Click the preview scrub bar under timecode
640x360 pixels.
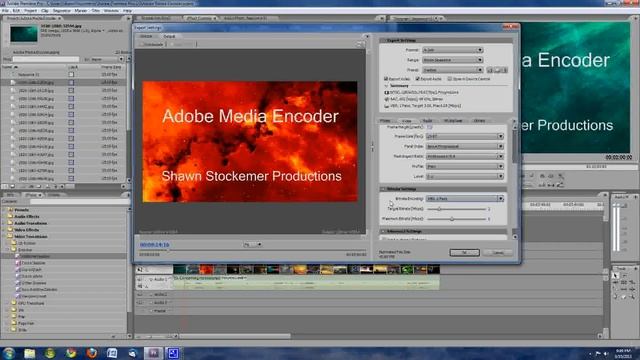[x=252, y=250]
